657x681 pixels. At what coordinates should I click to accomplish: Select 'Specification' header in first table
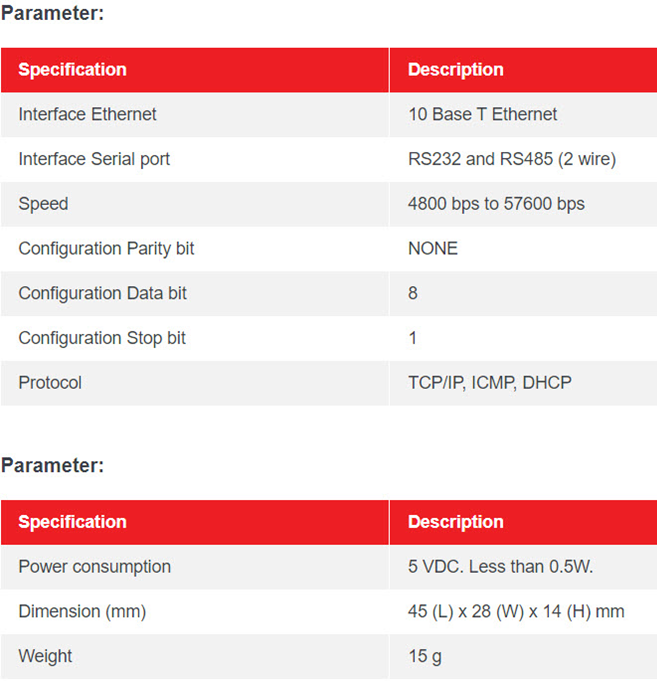point(72,70)
